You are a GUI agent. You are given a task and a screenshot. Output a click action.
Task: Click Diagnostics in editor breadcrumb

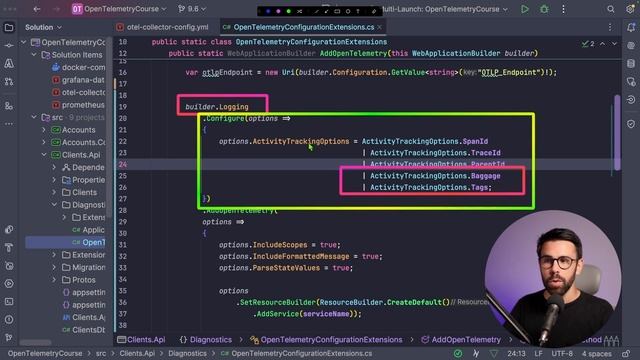pyautogui.click(x=206, y=340)
